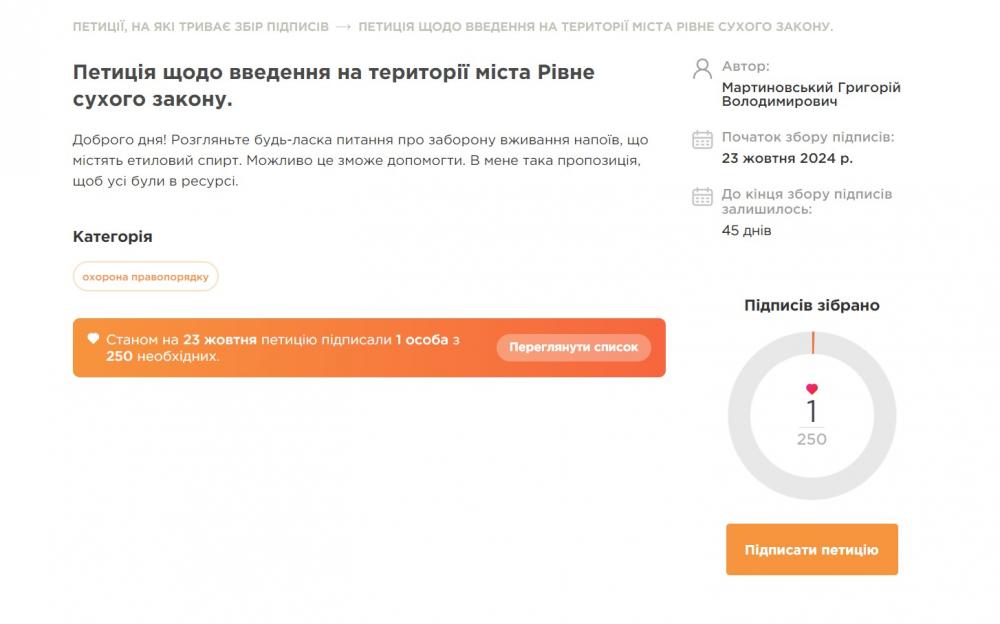Click the start date '23 жовтня 2024 р.'
1000x624 pixels.
[787, 158]
